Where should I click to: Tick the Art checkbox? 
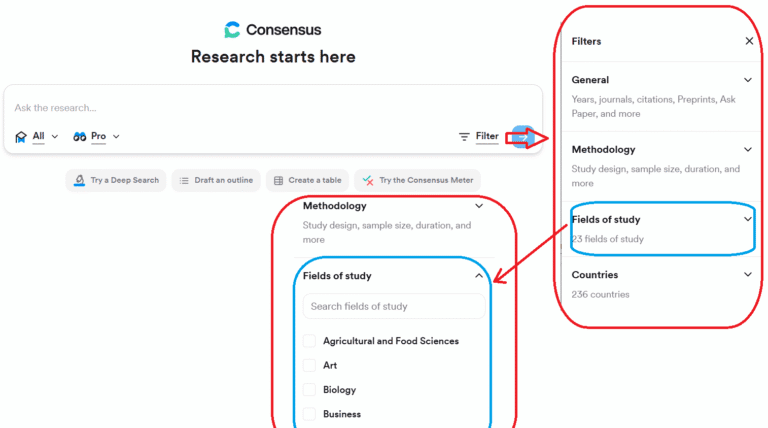[x=309, y=365]
